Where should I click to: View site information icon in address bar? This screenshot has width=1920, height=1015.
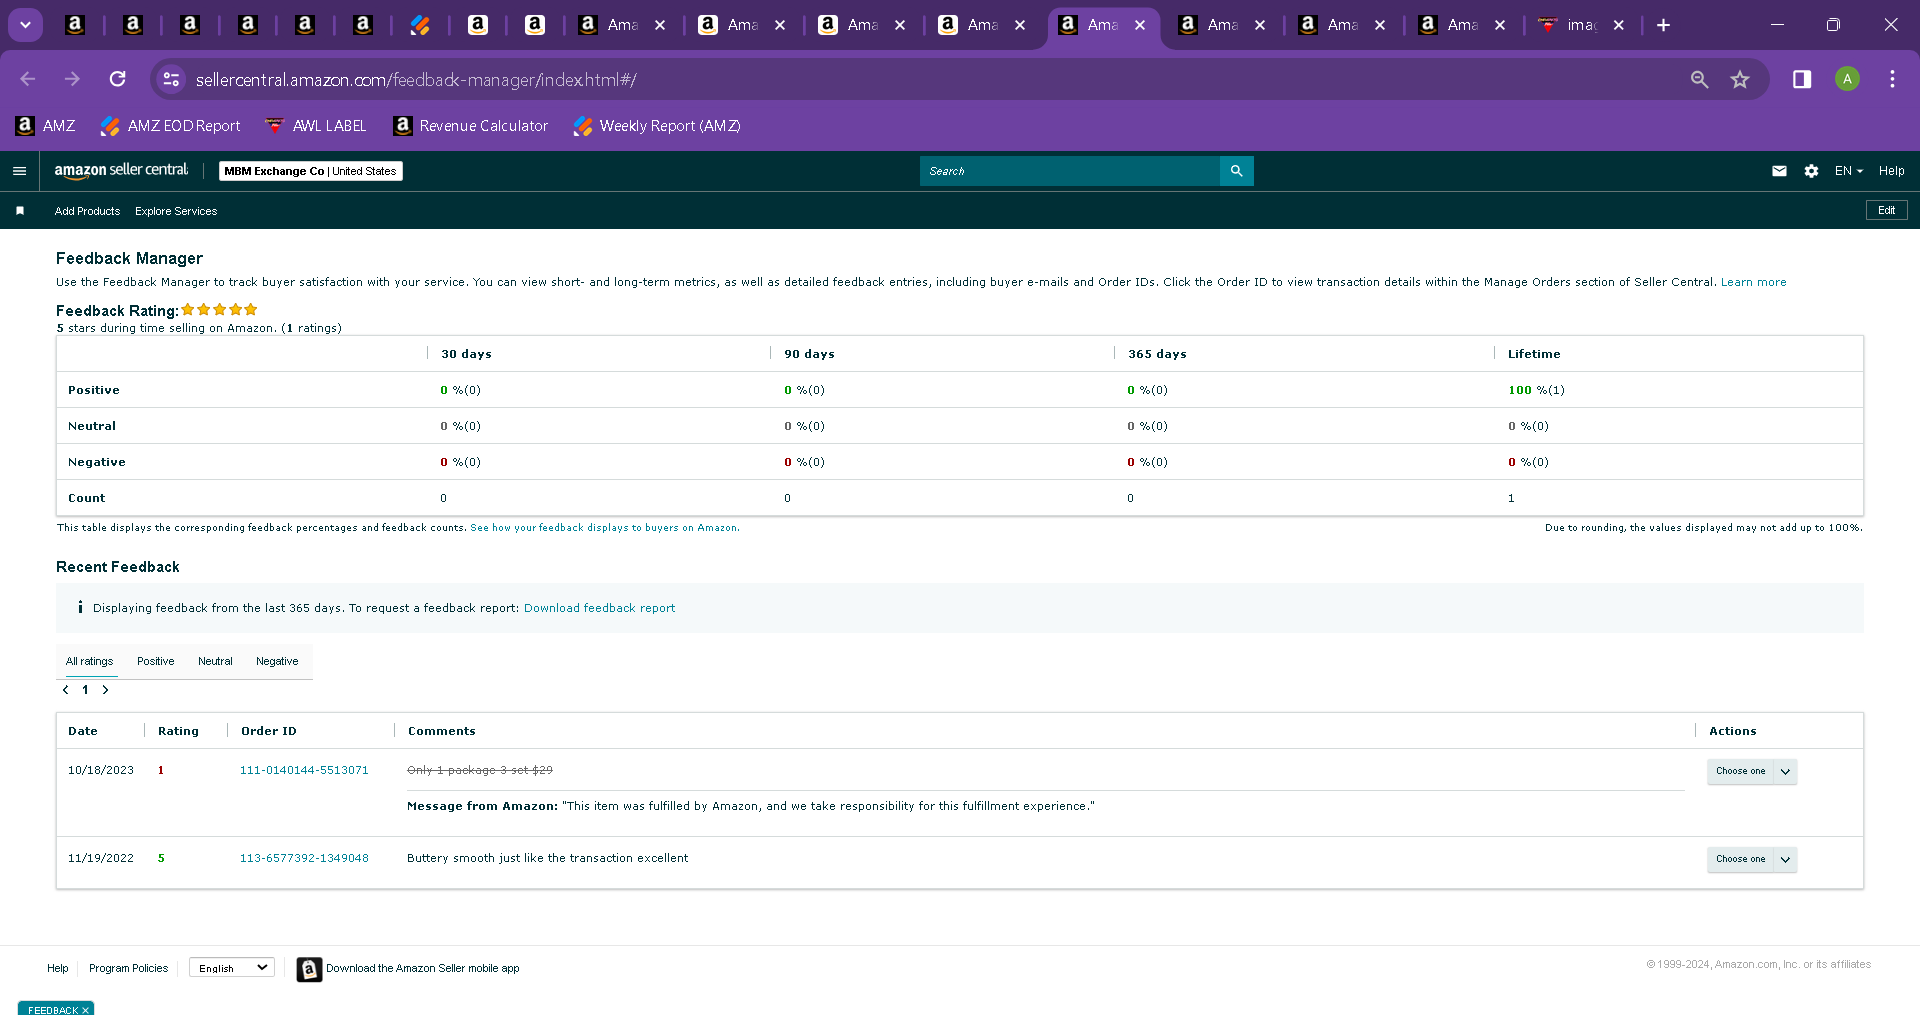(171, 79)
